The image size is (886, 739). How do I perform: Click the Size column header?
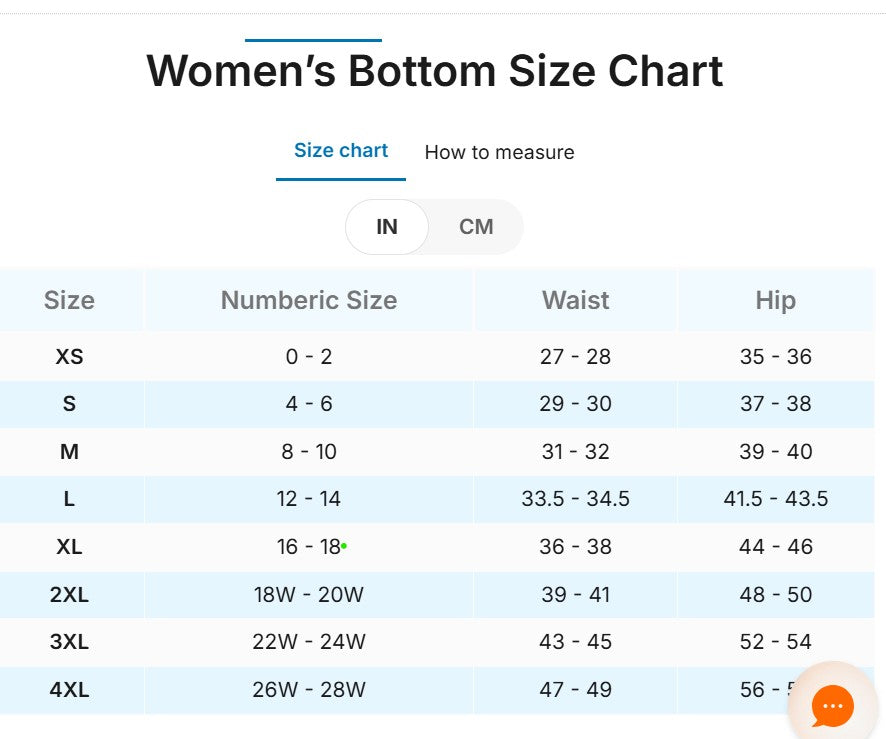69,300
